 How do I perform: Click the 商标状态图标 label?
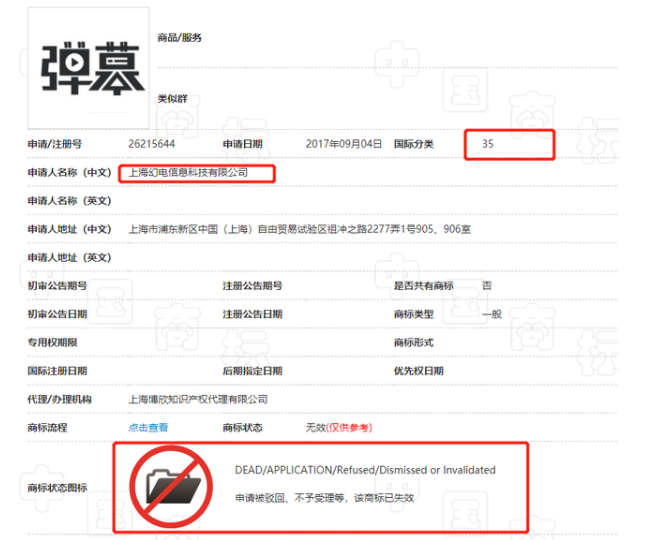tap(57, 488)
